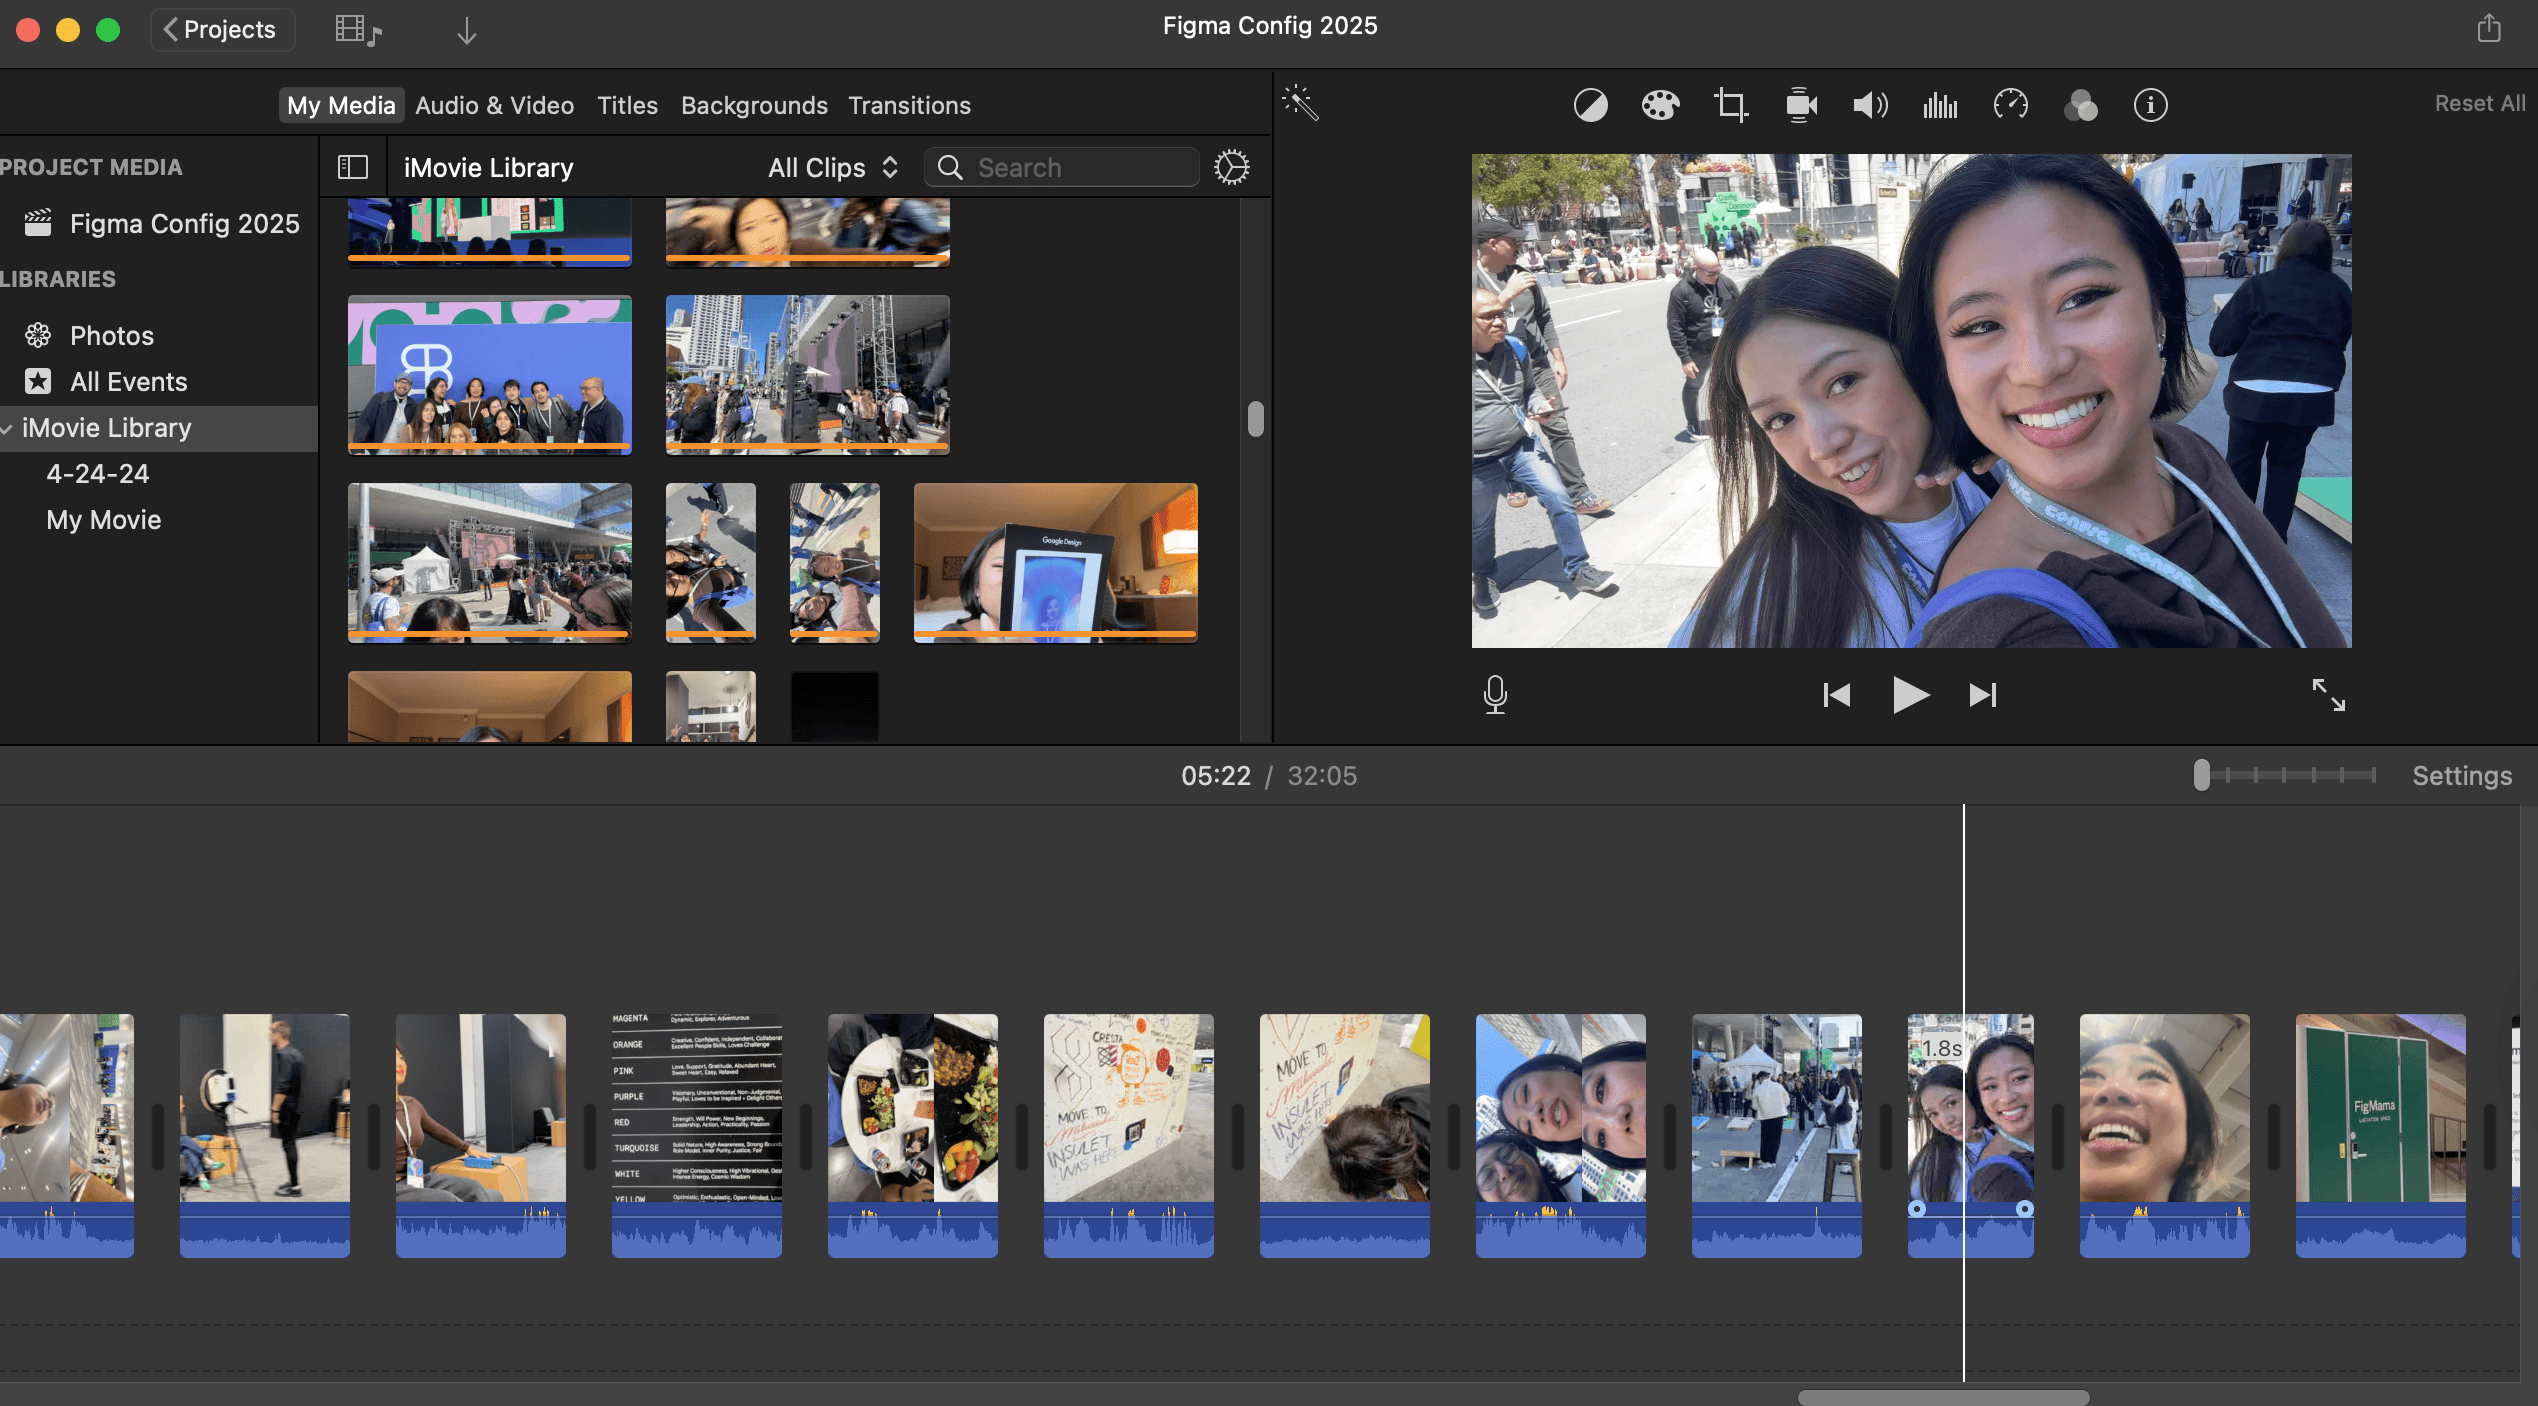Switch to the Titles tab
2538x1406 pixels.
(627, 105)
